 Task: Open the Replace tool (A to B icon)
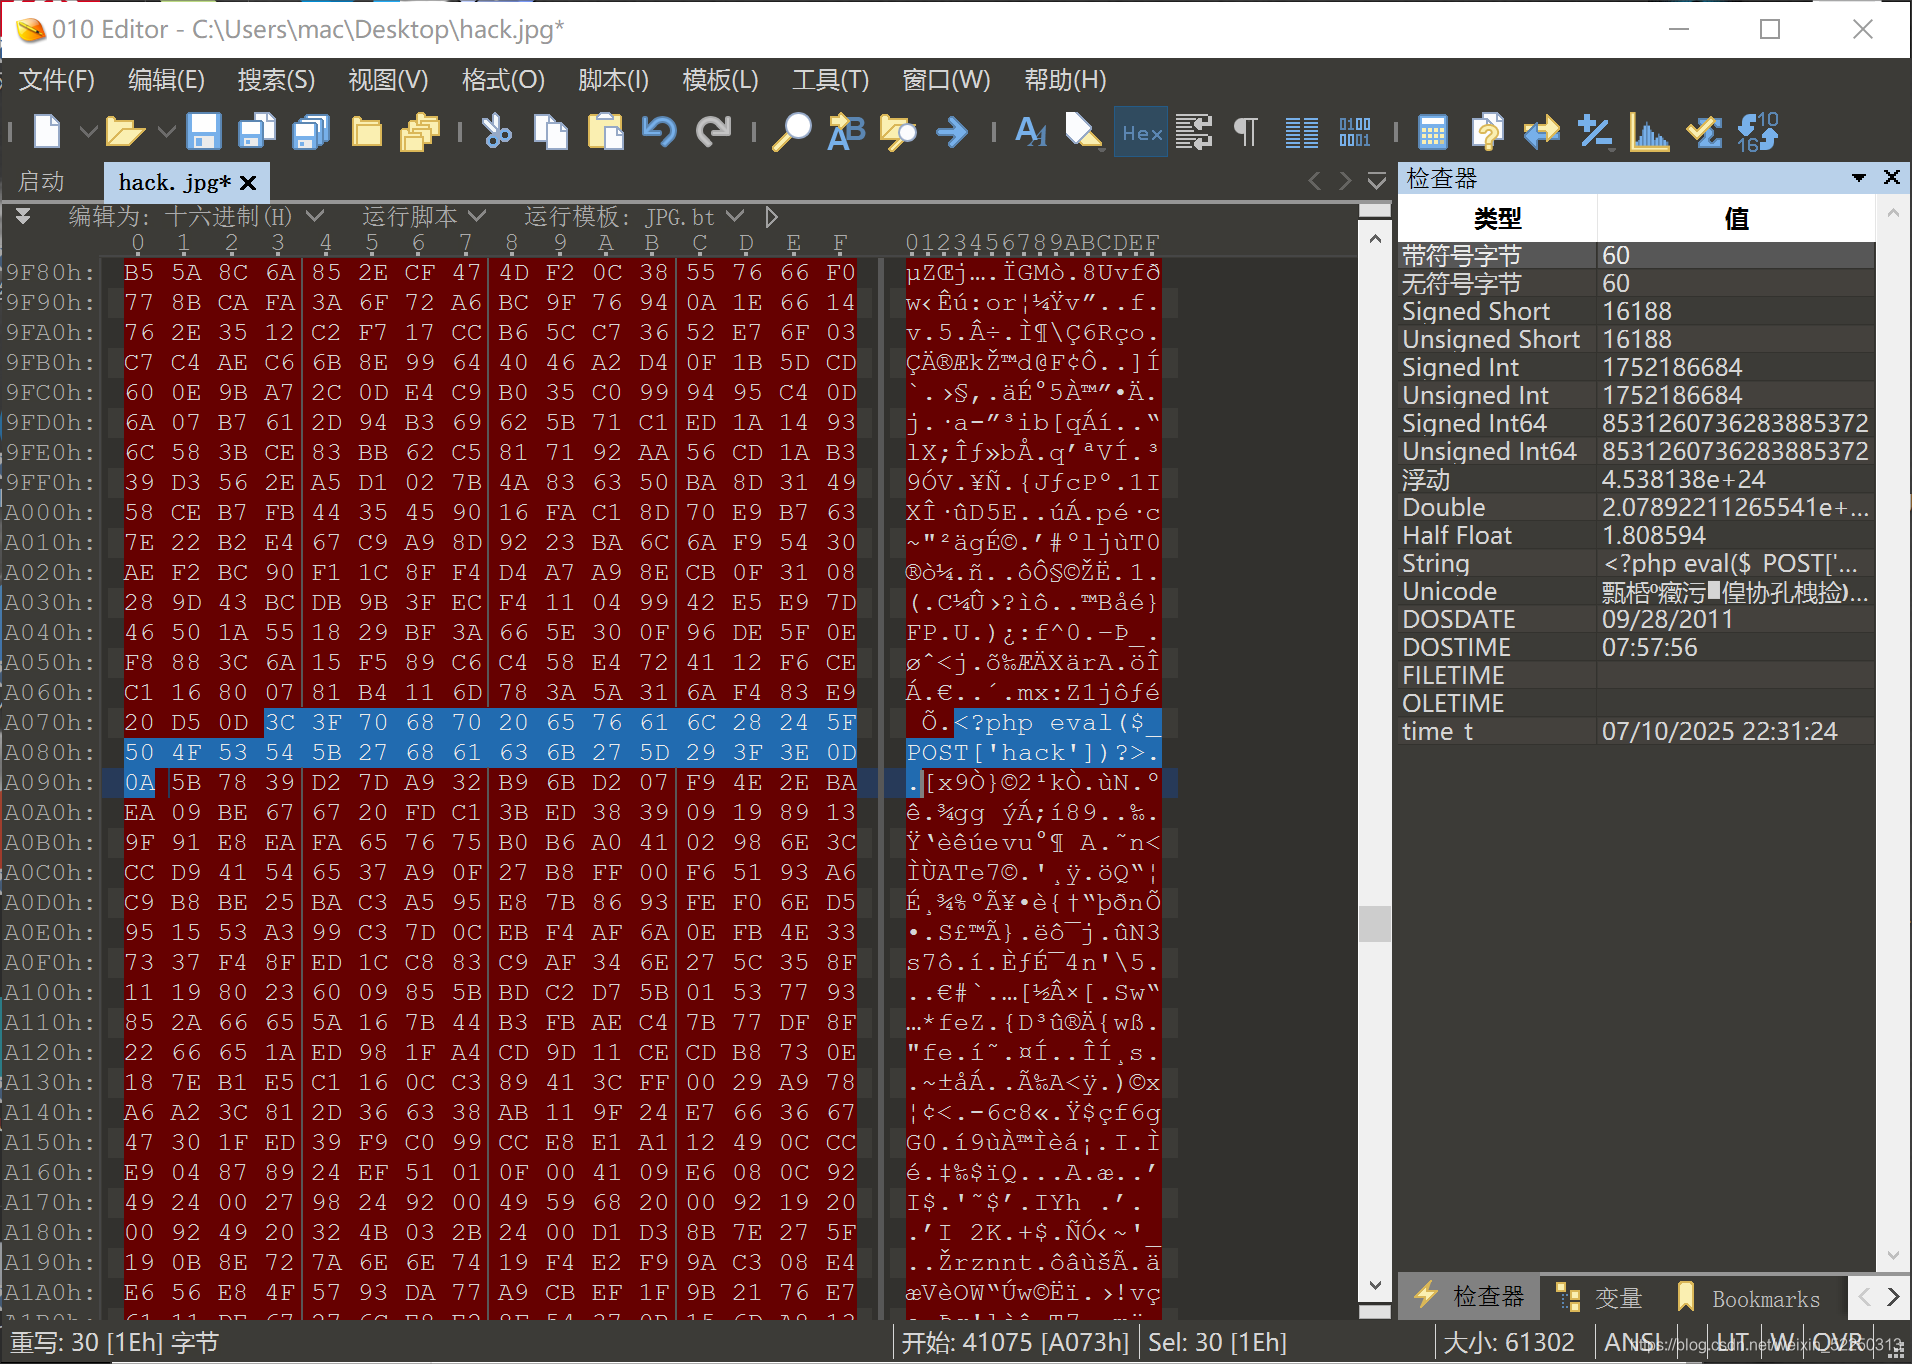pos(845,131)
